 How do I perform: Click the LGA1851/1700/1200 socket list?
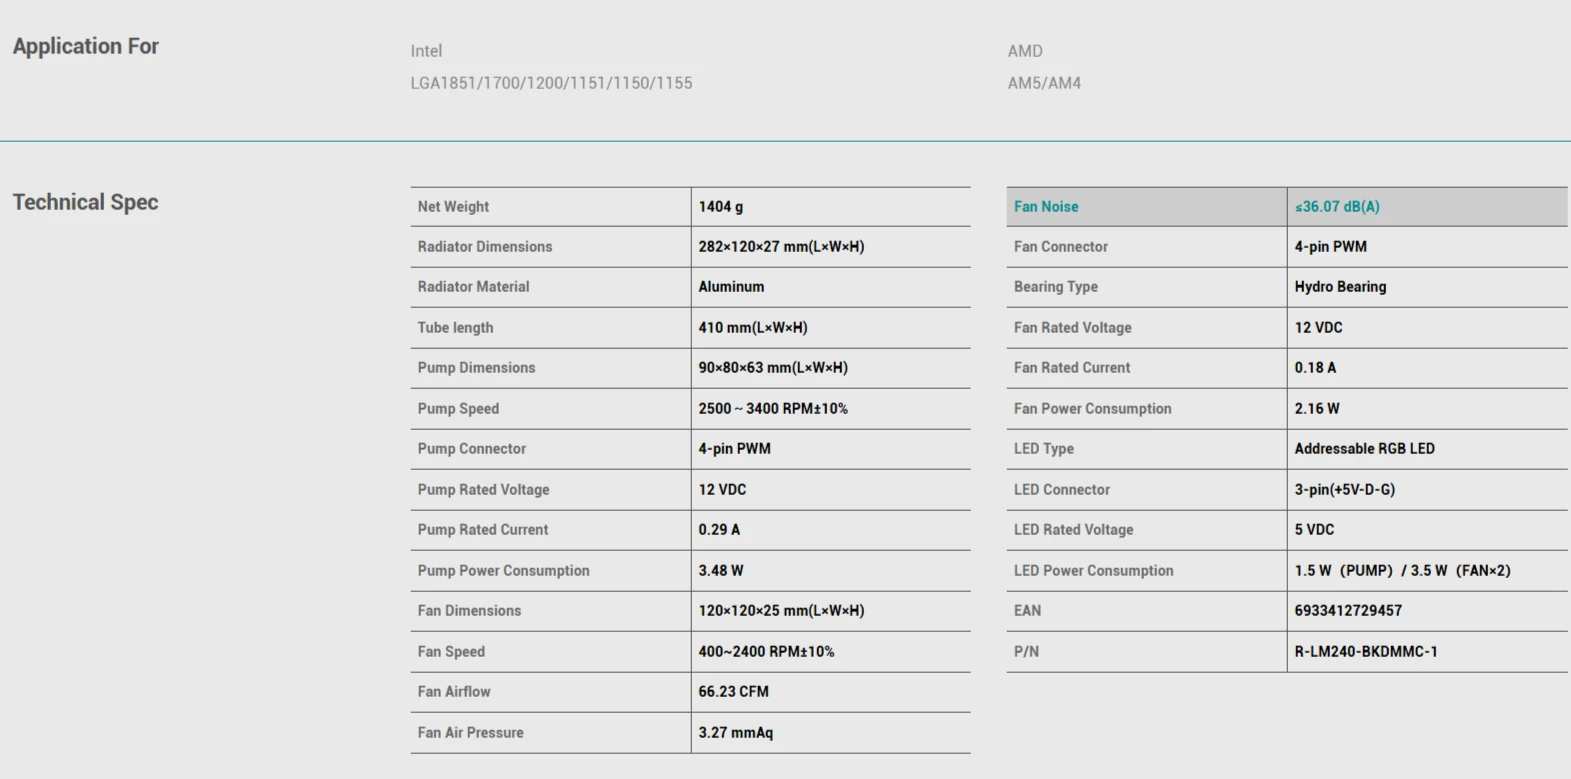tap(551, 83)
